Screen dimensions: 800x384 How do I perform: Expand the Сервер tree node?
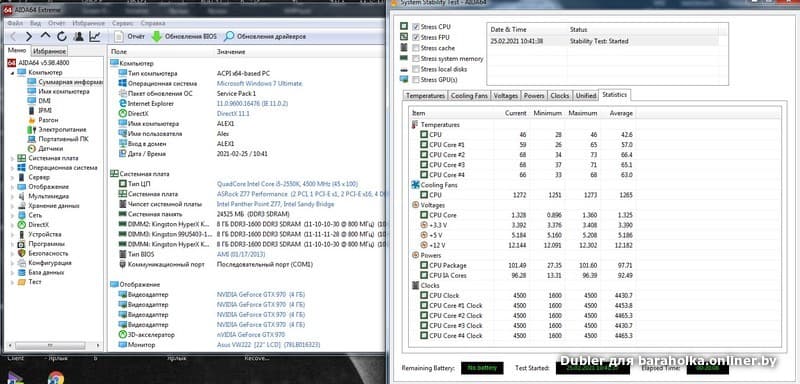click(x=12, y=177)
